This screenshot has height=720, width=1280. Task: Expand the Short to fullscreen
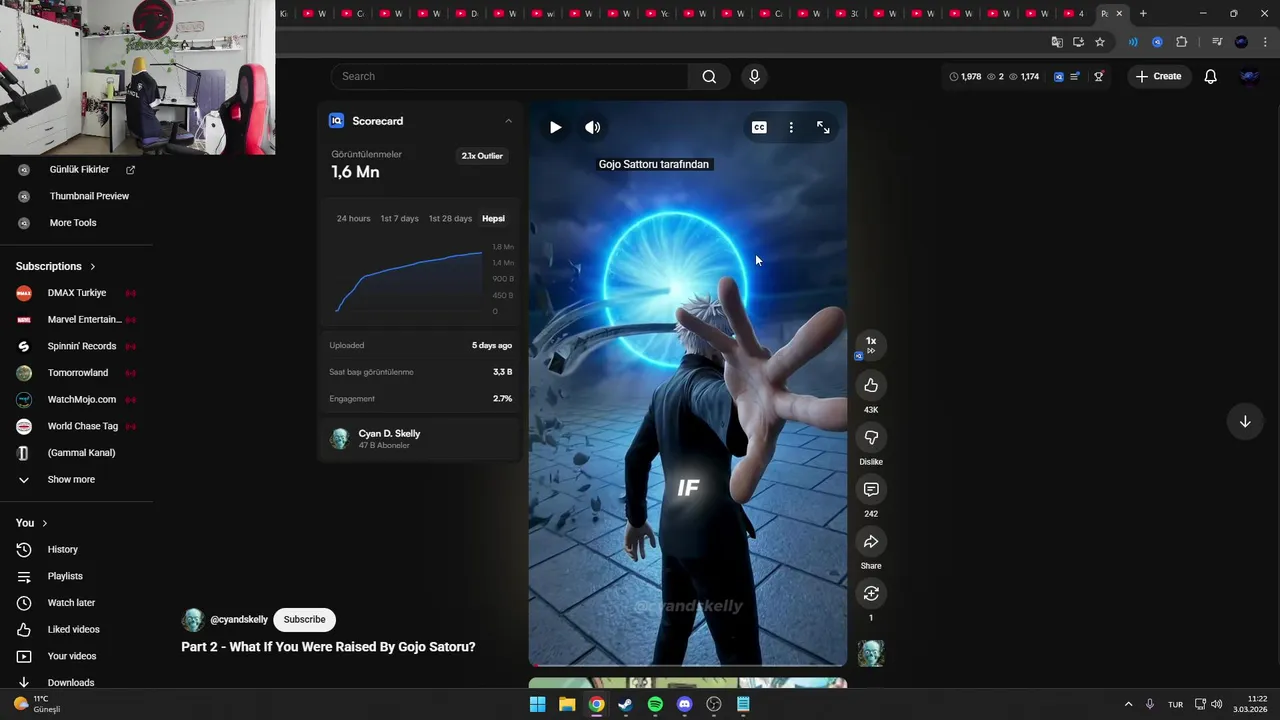coord(823,127)
